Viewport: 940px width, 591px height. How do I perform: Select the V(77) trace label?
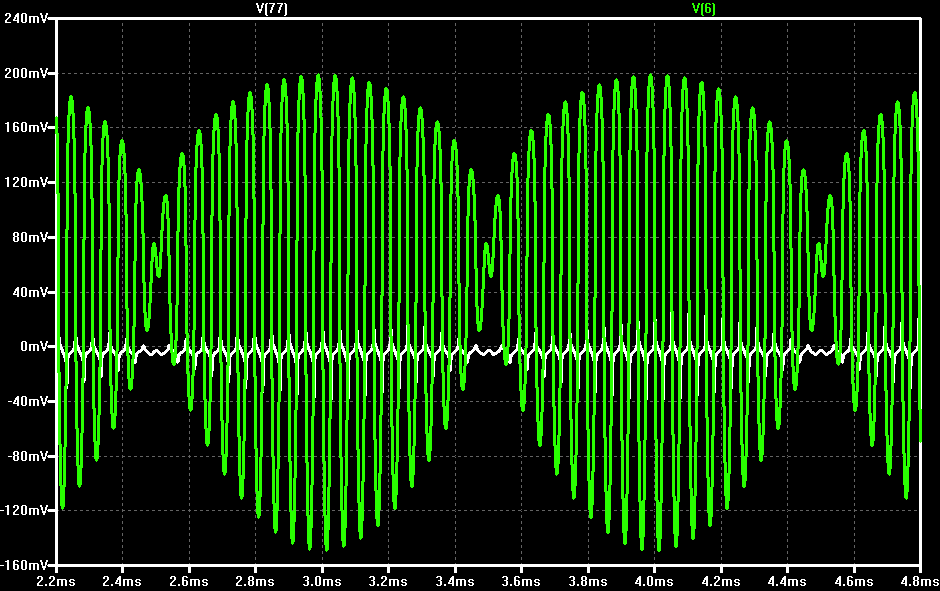(x=272, y=8)
